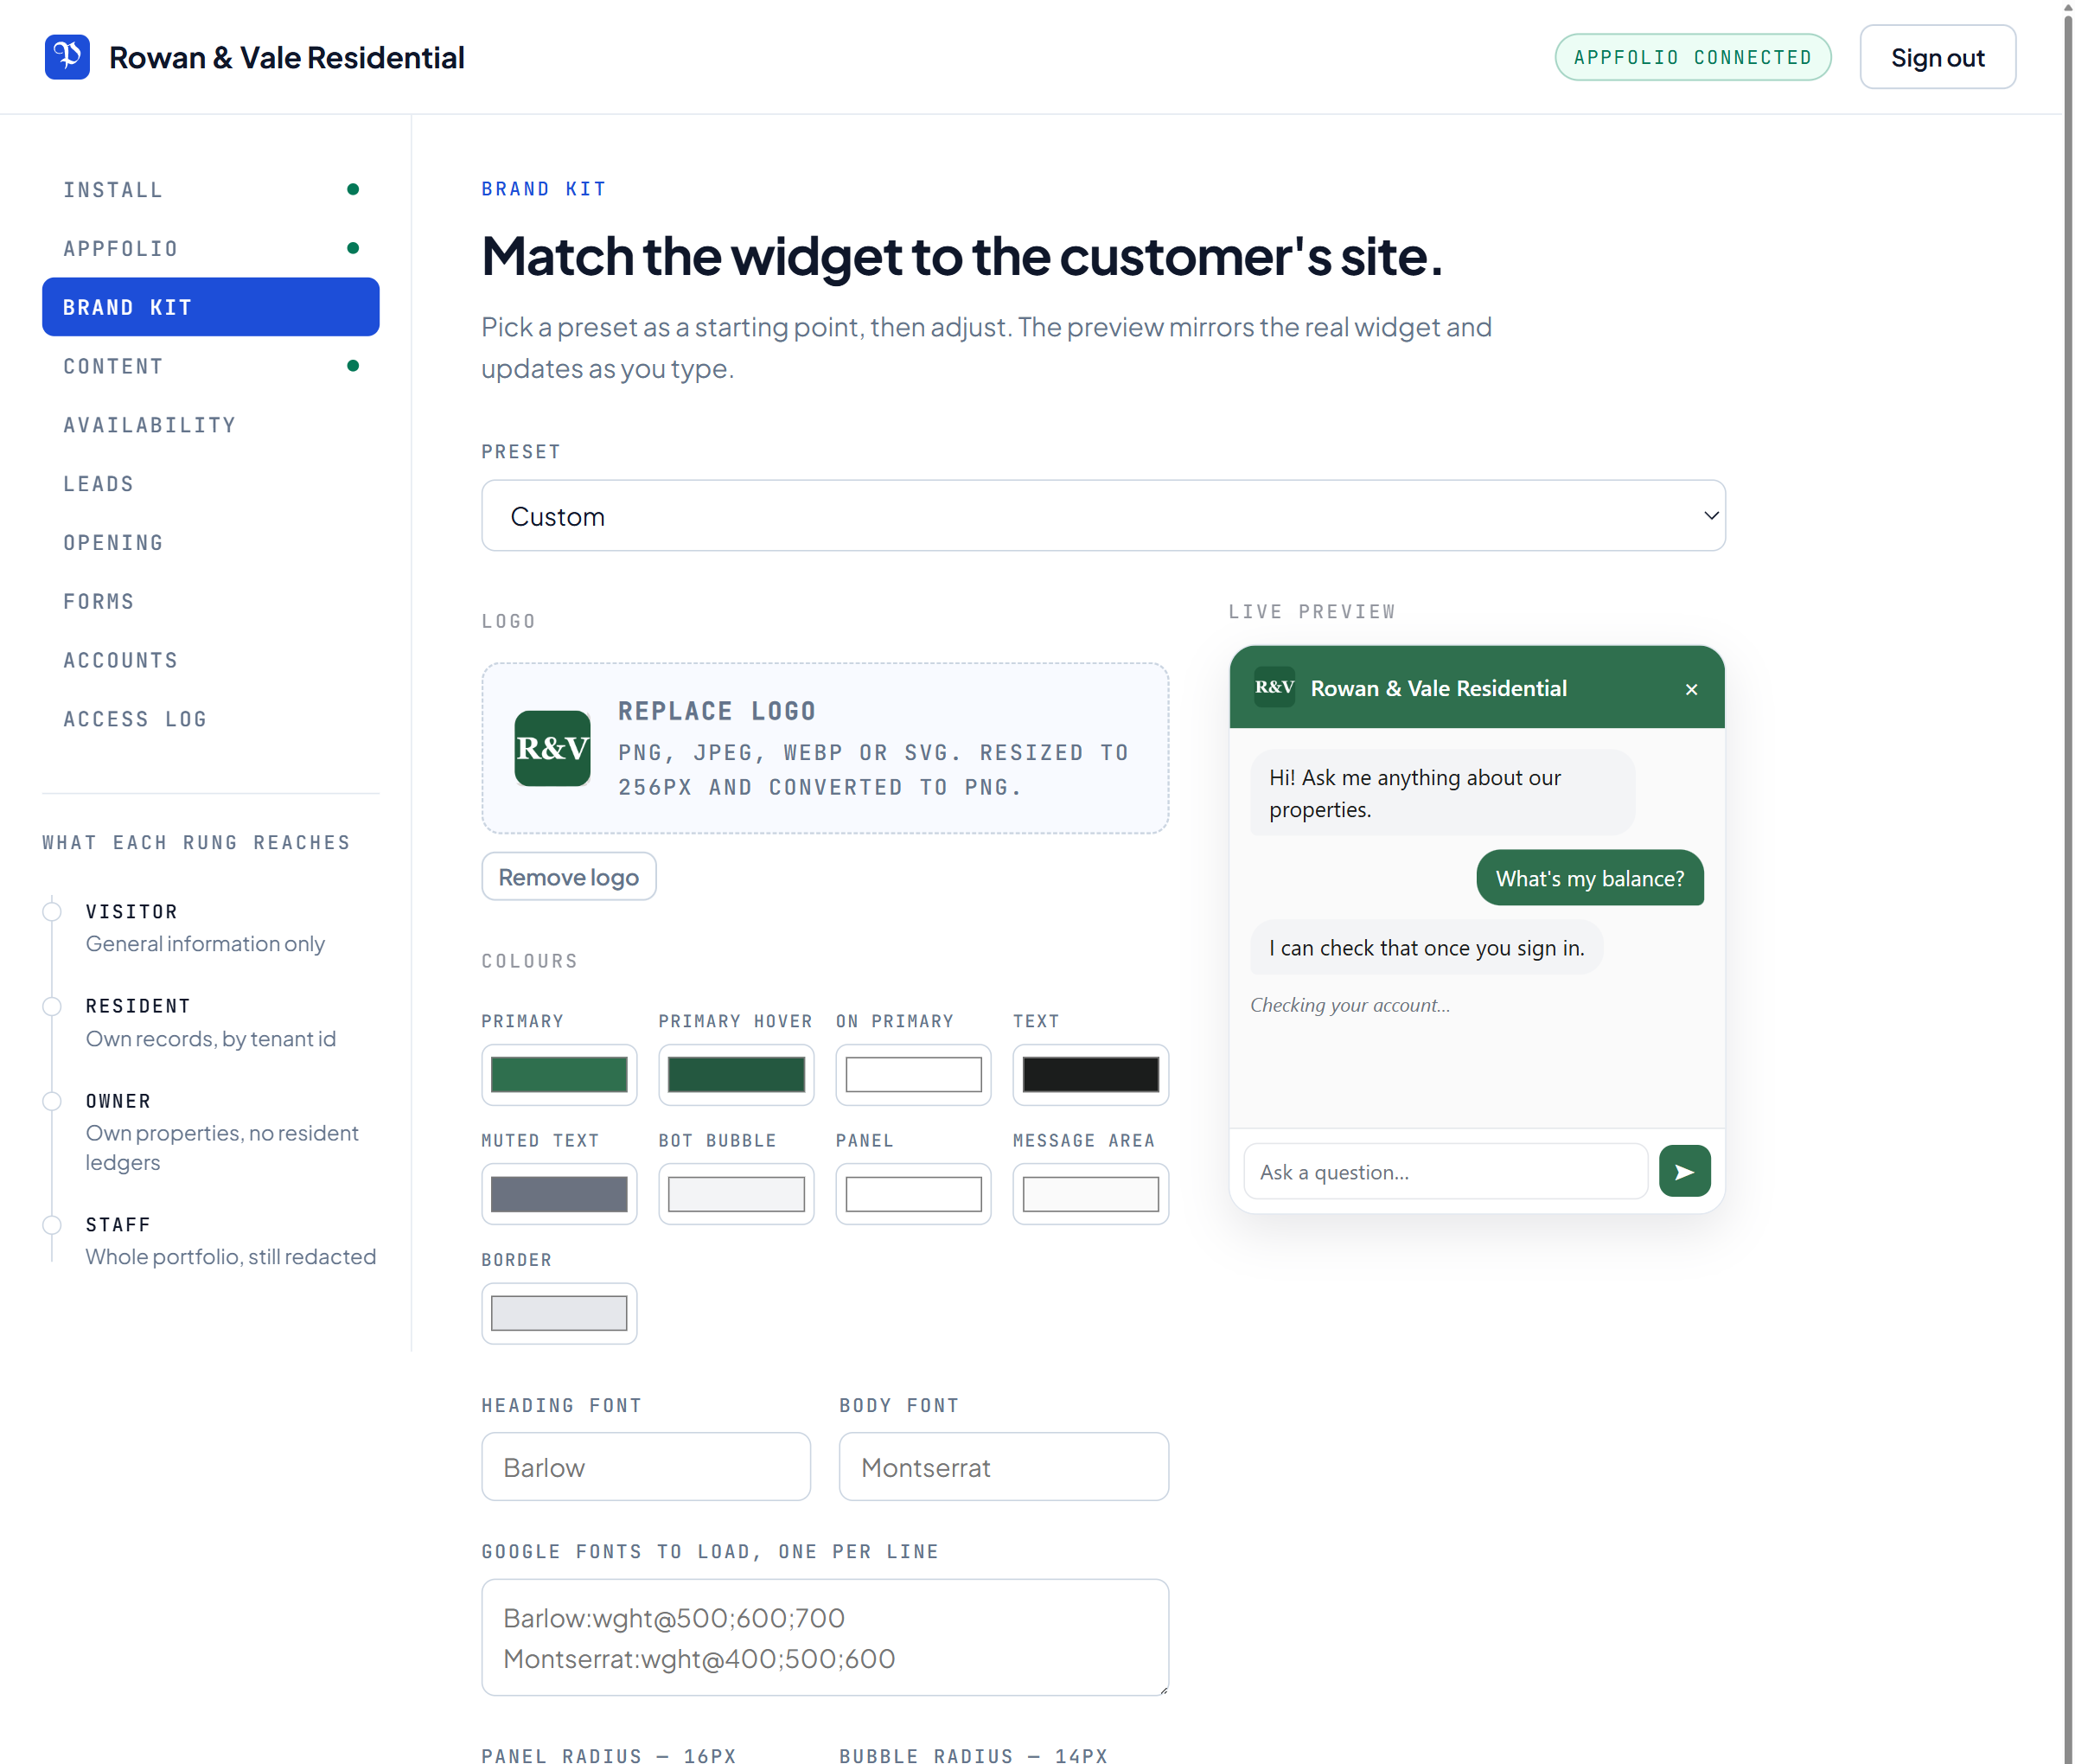The width and height of the screenshot is (2075, 1764).
Task: Click the Sign out button
Action: (x=1937, y=57)
